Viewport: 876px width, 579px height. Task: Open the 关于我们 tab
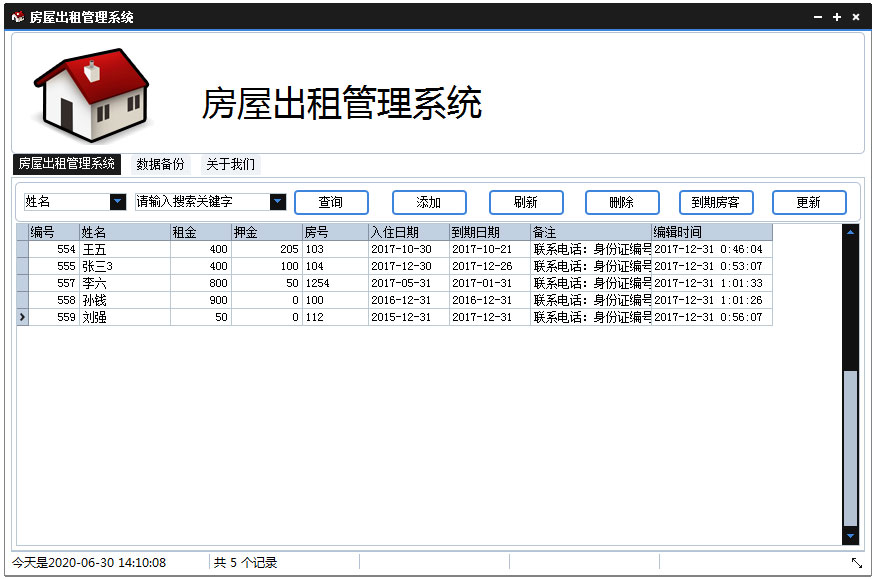coord(231,164)
